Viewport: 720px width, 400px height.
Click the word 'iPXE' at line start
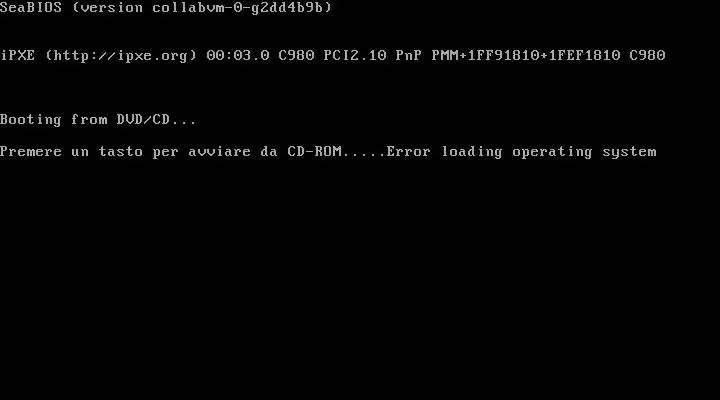click(x=17, y=55)
